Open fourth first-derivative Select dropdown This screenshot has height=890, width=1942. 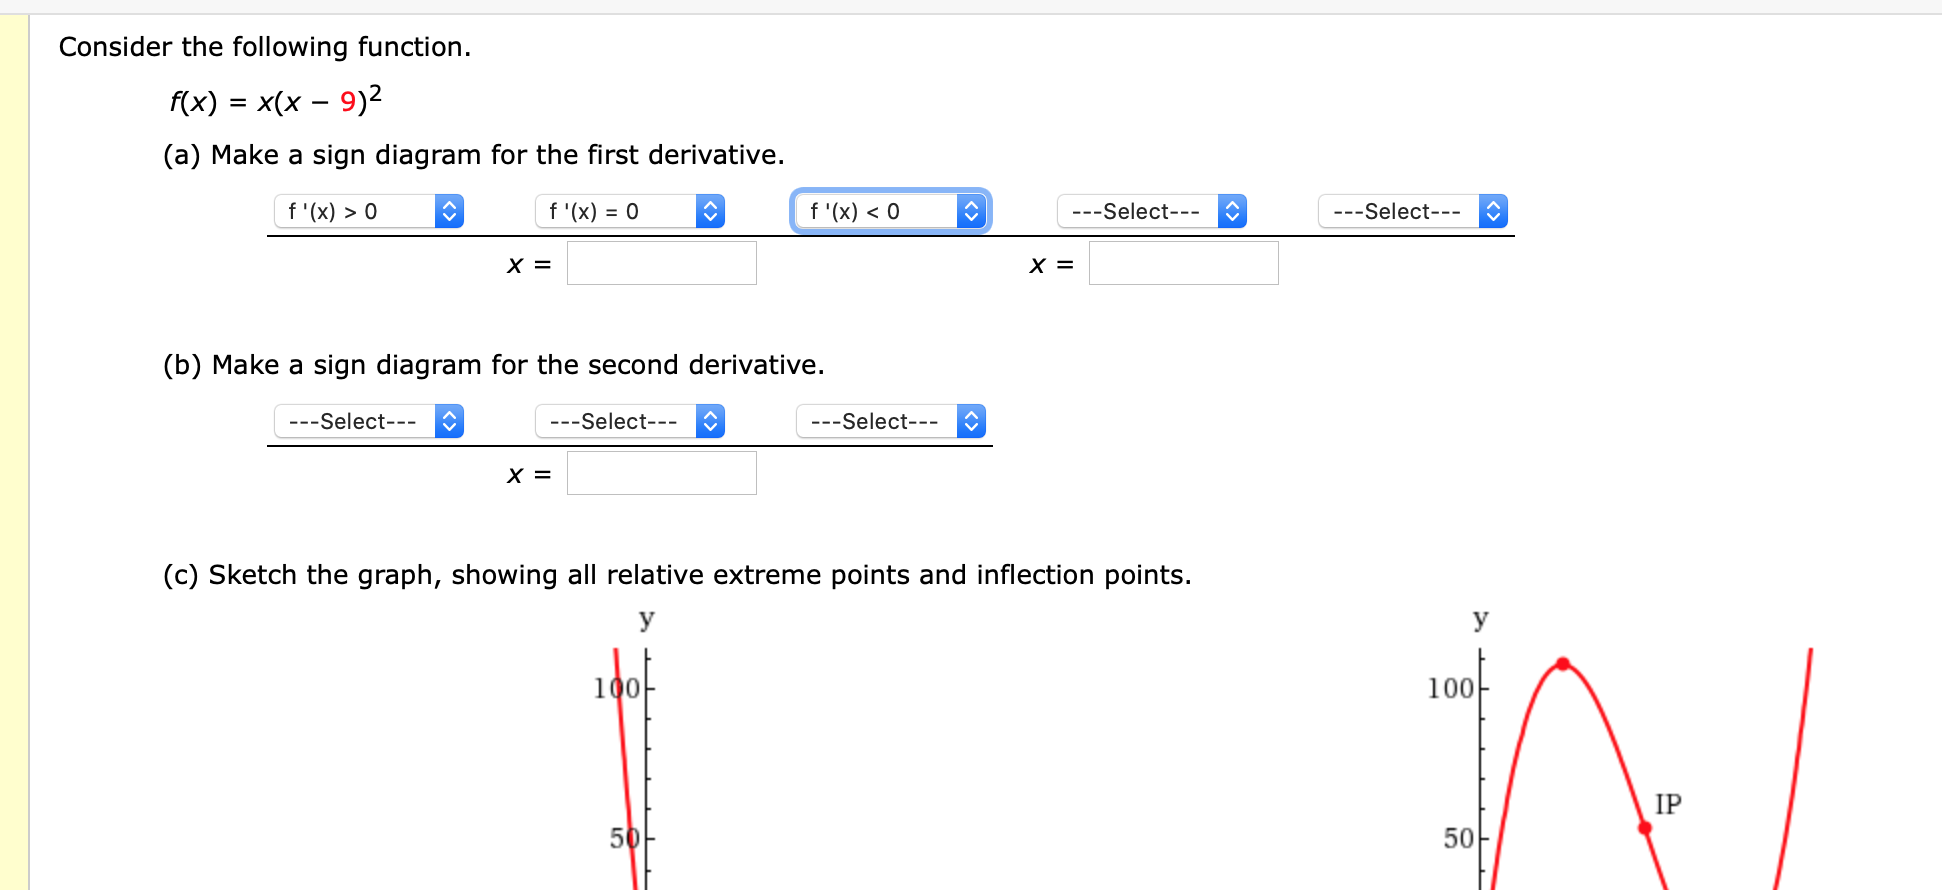[x=1152, y=211]
